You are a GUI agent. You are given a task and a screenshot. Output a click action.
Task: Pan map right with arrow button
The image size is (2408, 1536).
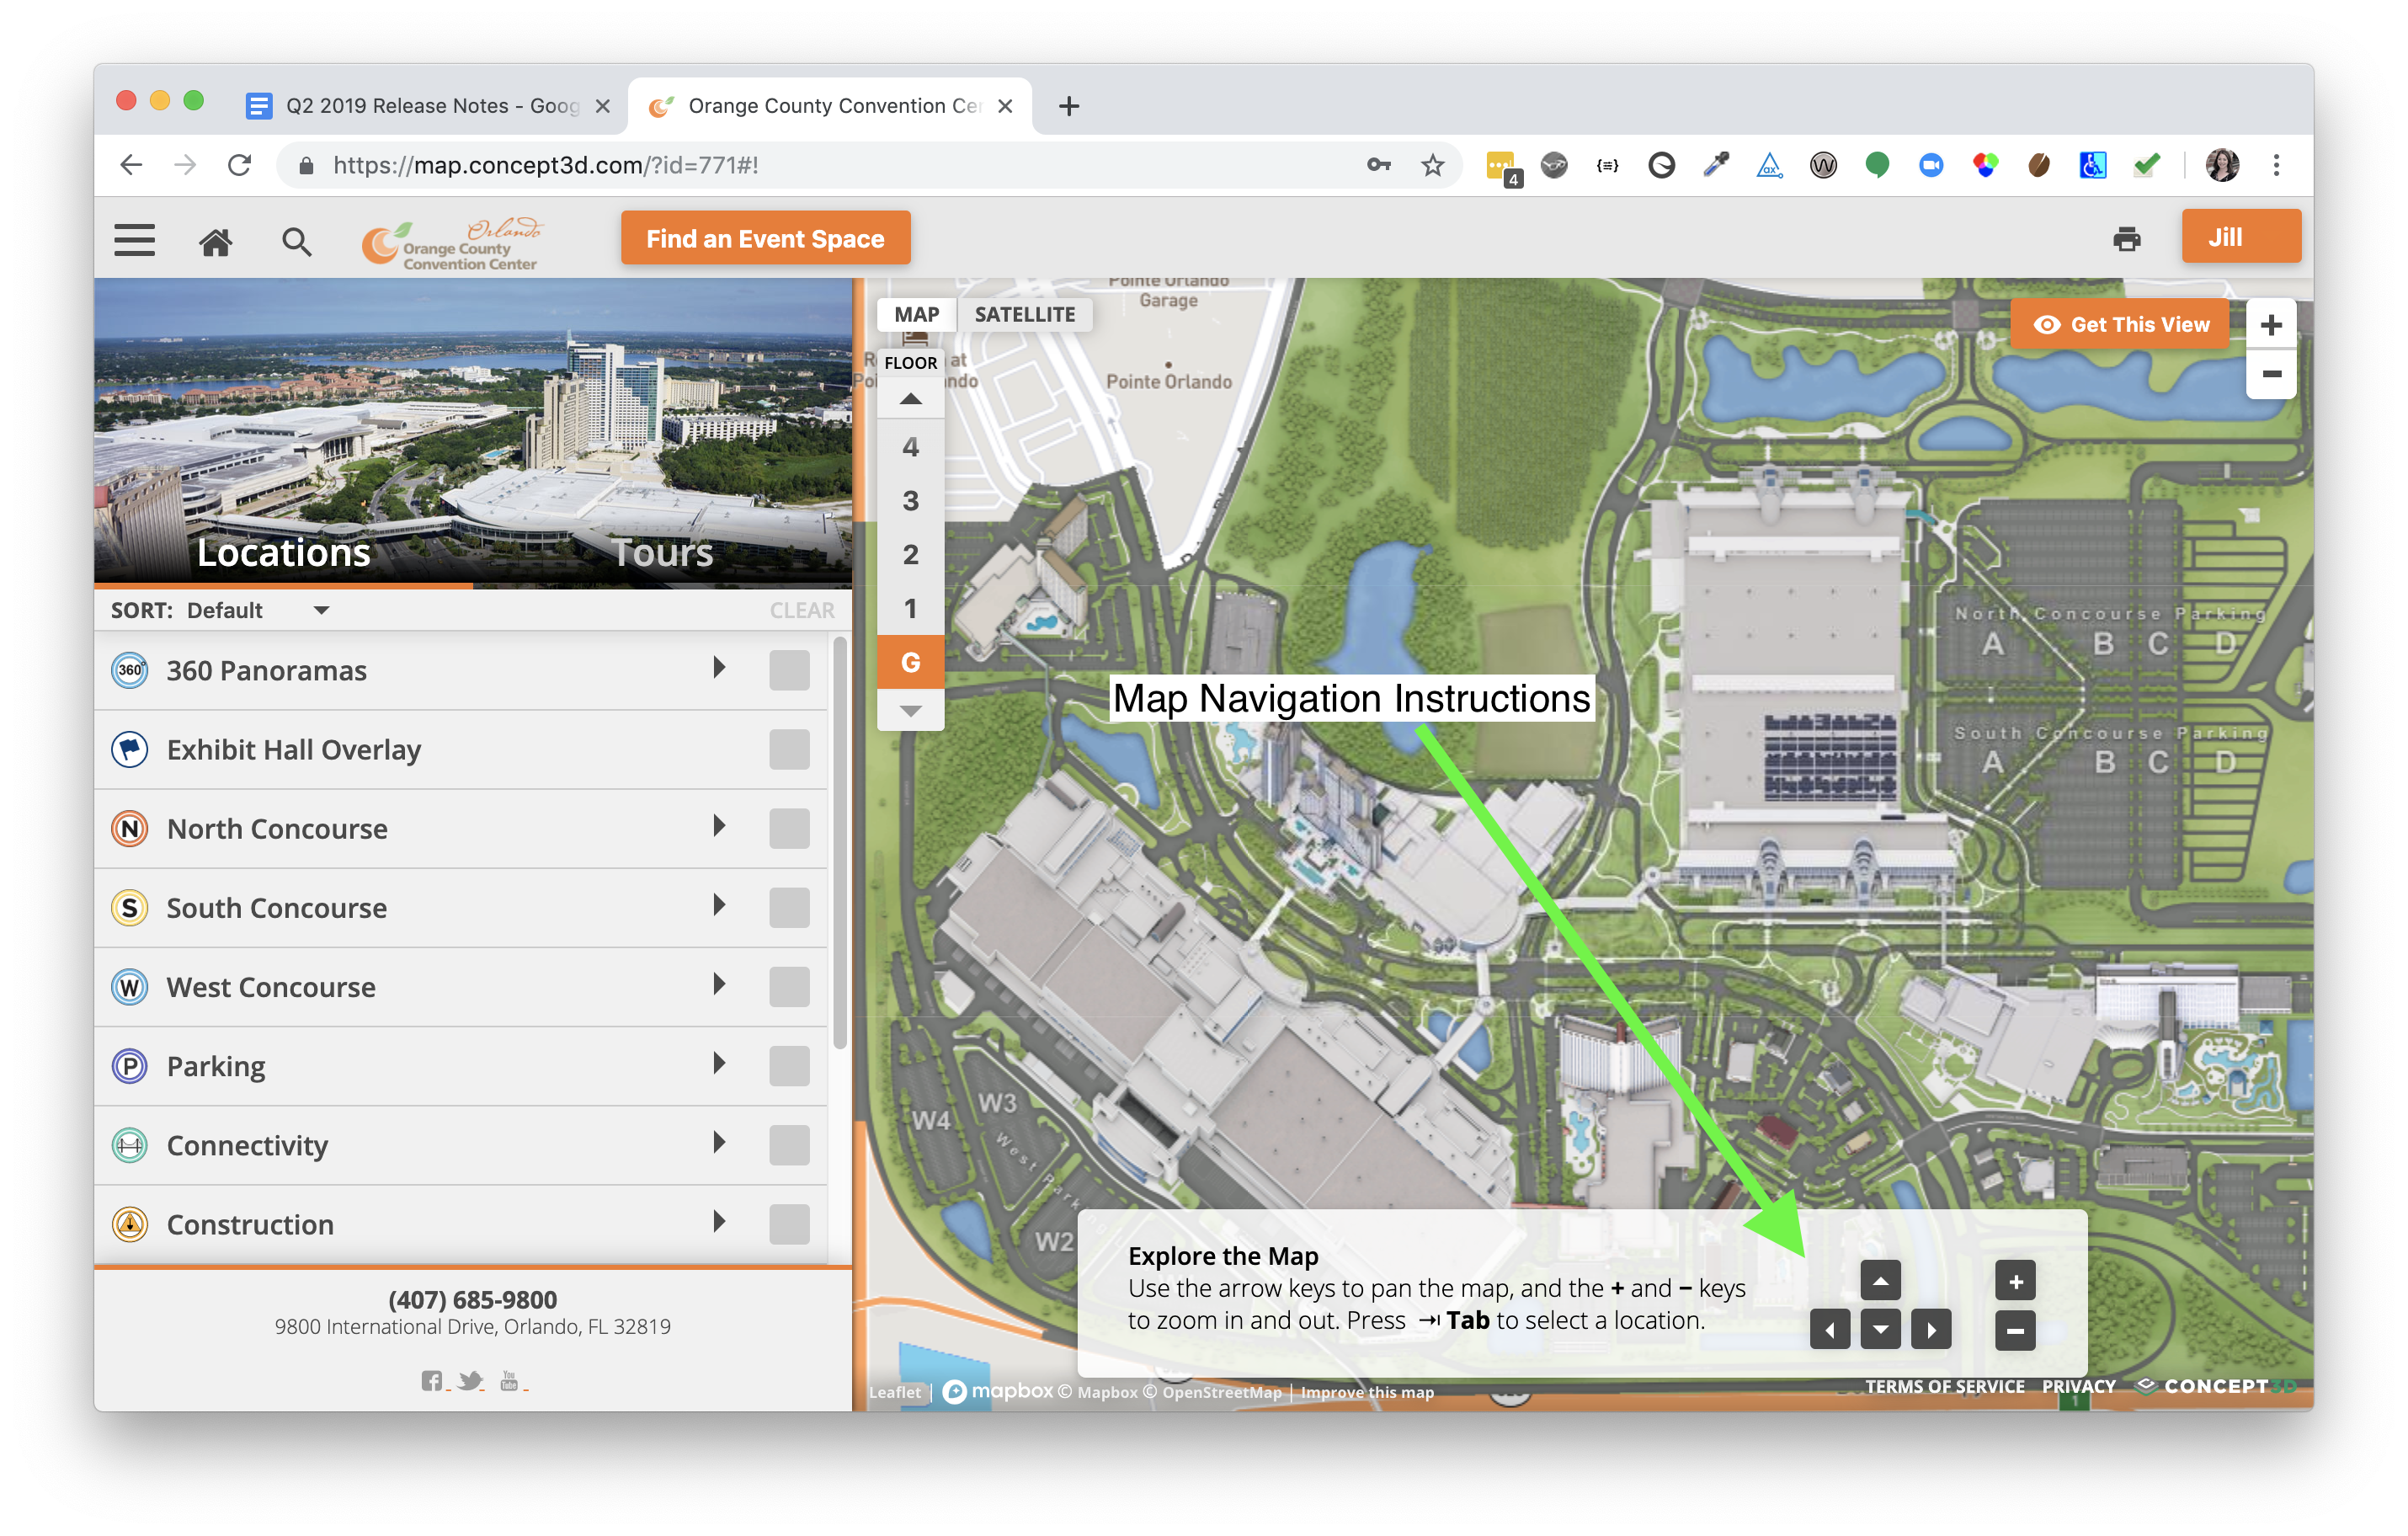pos(1931,1330)
